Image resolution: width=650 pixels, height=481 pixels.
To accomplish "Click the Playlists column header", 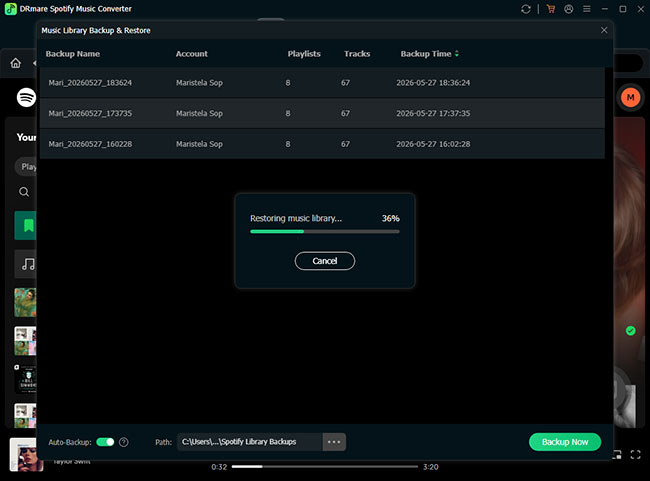I will click(x=304, y=54).
